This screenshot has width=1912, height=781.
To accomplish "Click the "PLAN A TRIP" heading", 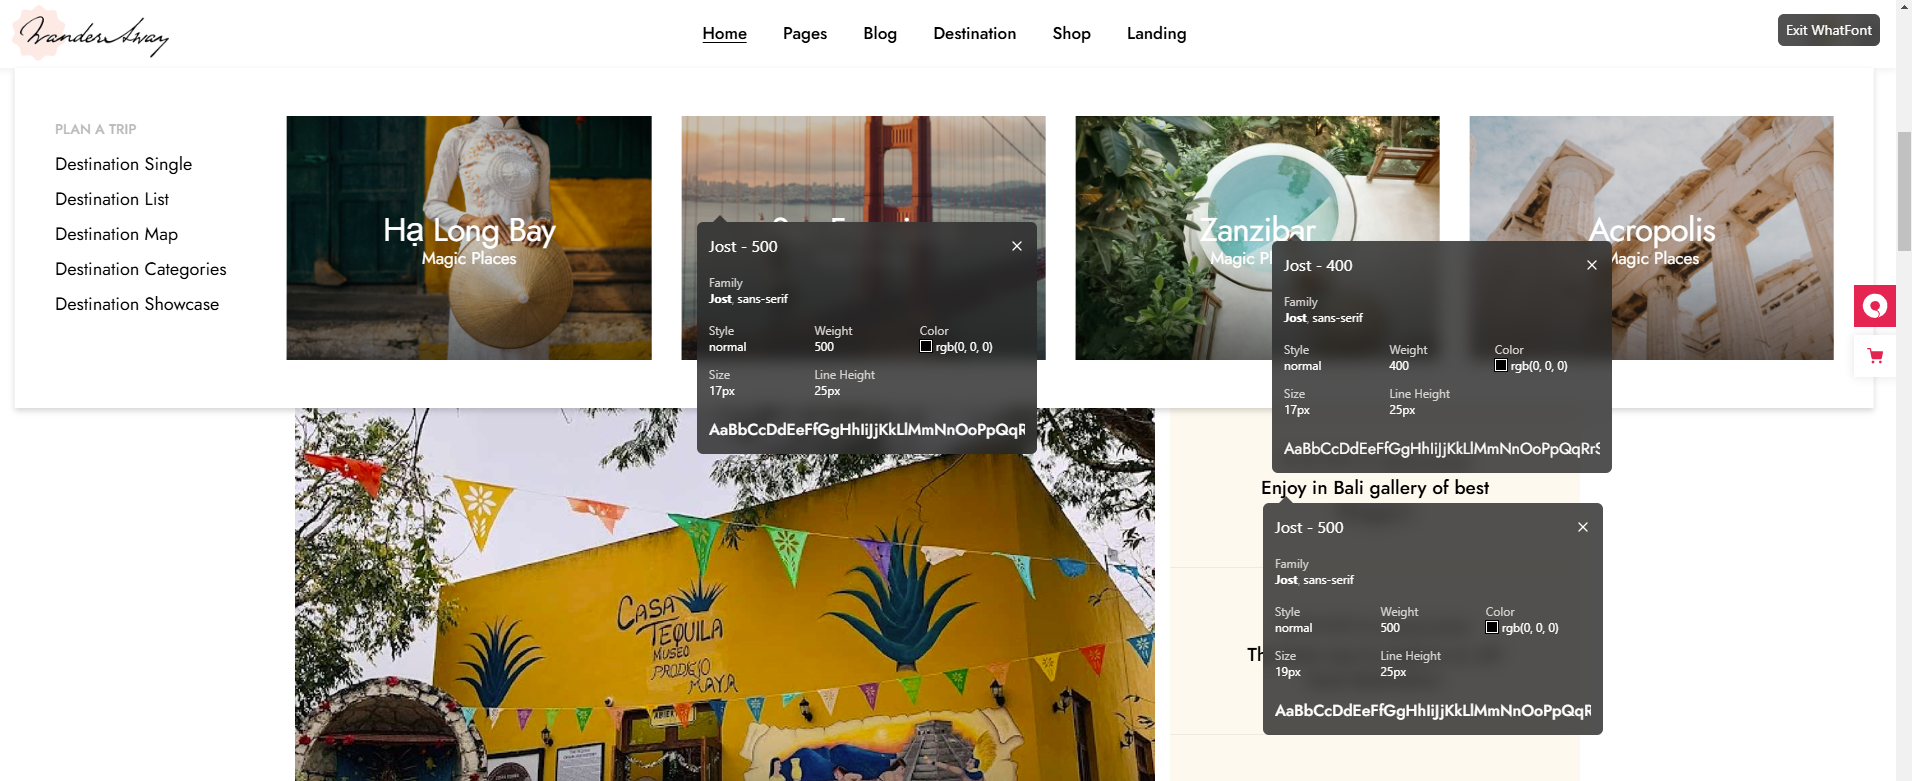I will [x=96, y=129].
